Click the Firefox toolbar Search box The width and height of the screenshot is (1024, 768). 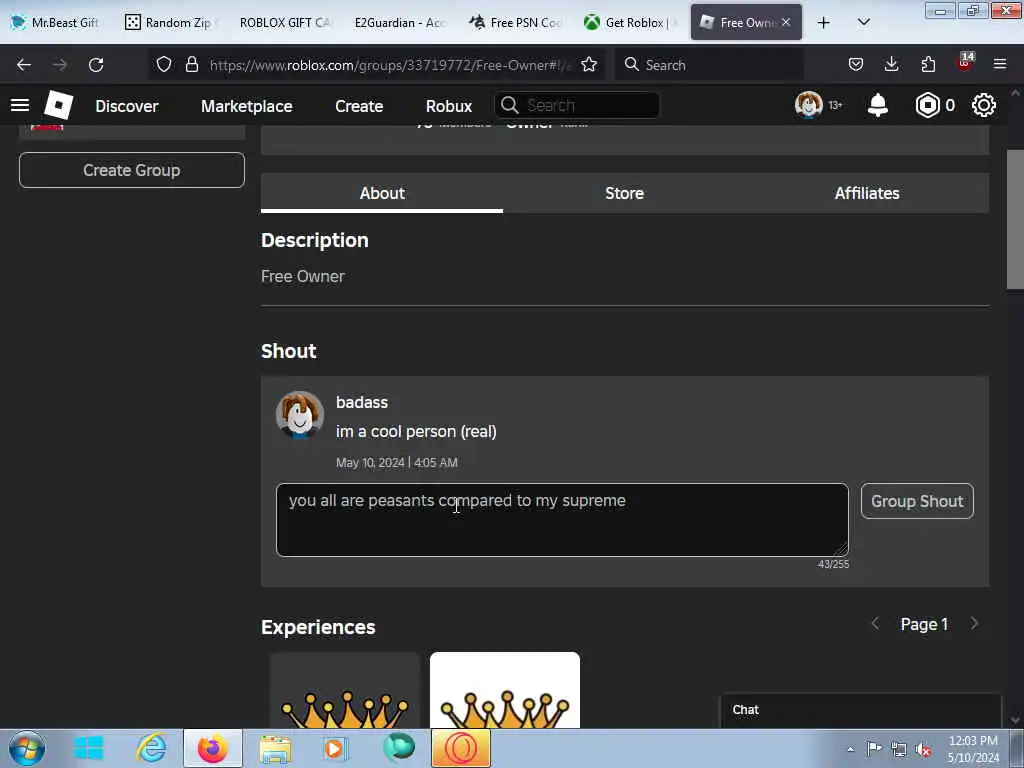pyautogui.click(x=709, y=65)
